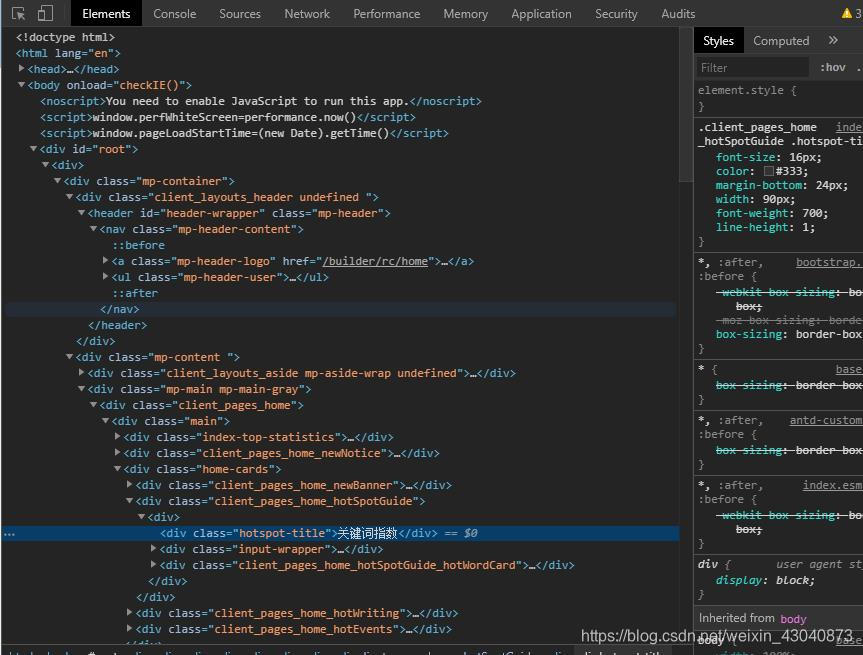
Task: Open the index.esm stylesheet source link
Action: pyautogui.click(x=832, y=485)
